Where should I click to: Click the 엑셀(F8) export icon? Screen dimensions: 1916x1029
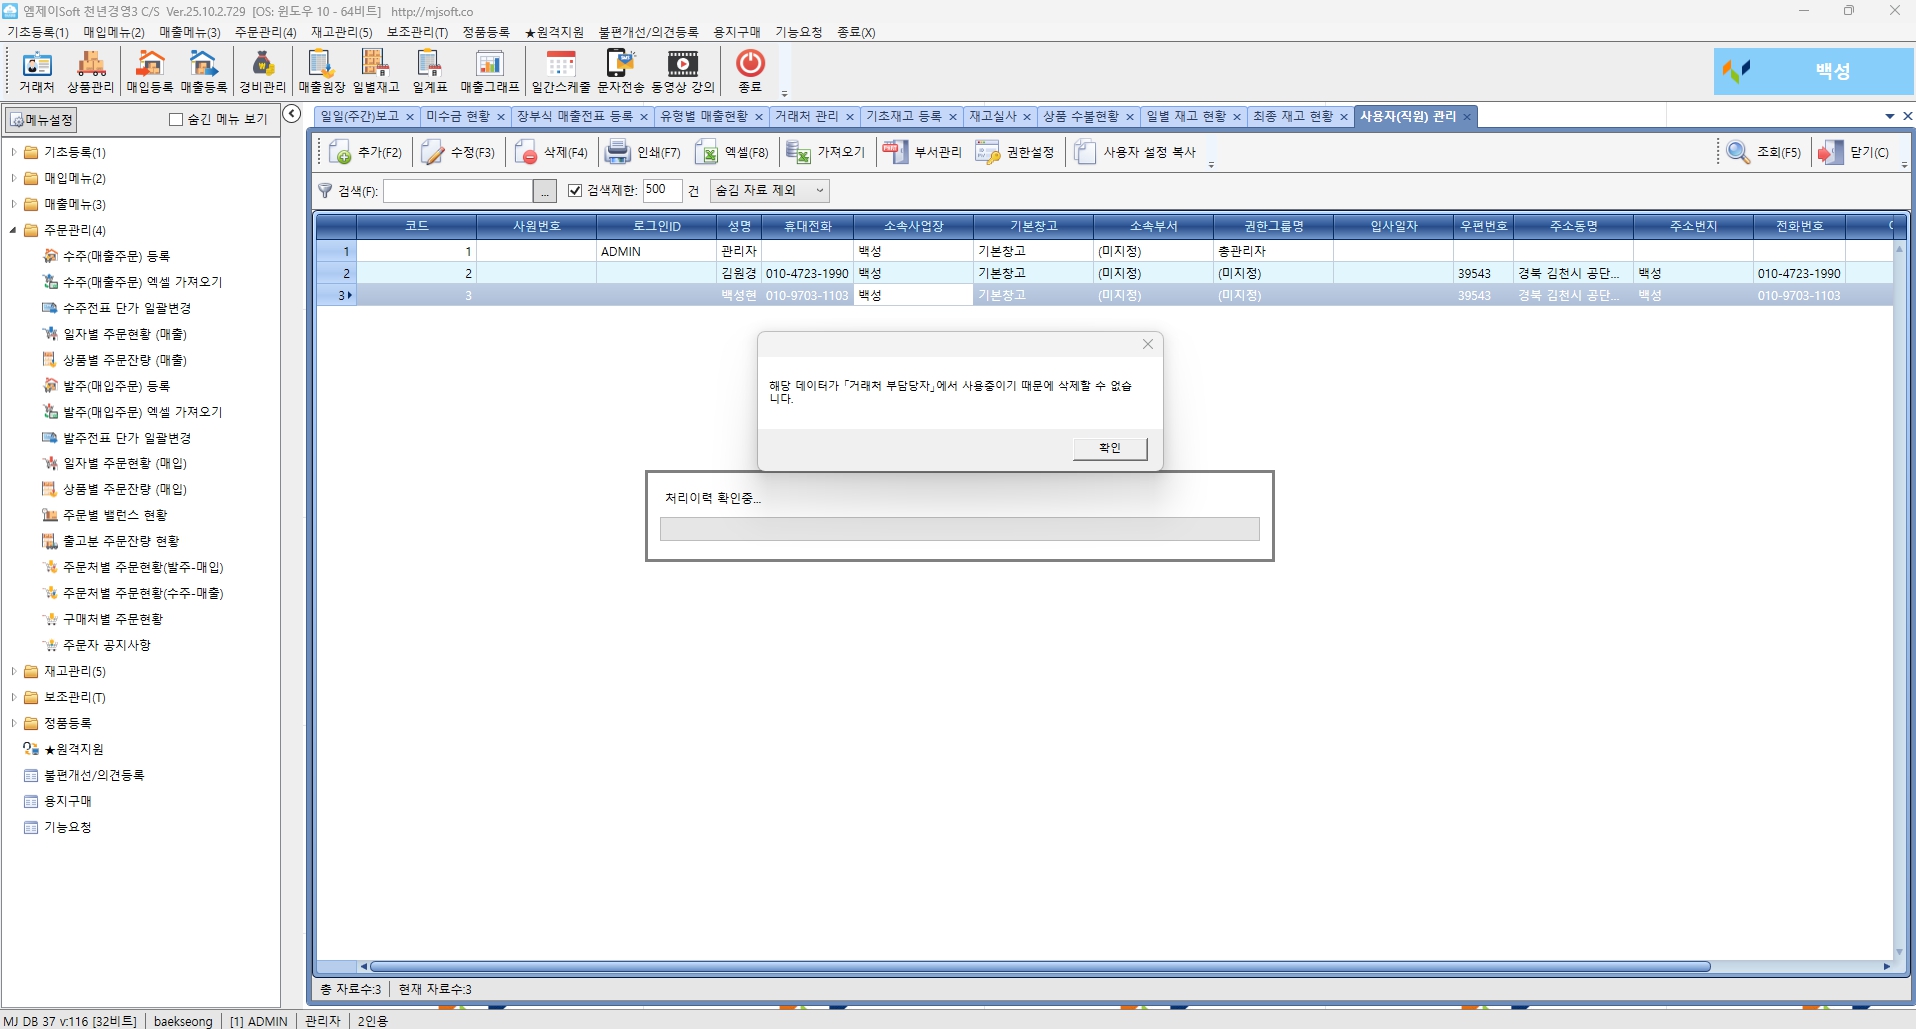tap(733, 152)
